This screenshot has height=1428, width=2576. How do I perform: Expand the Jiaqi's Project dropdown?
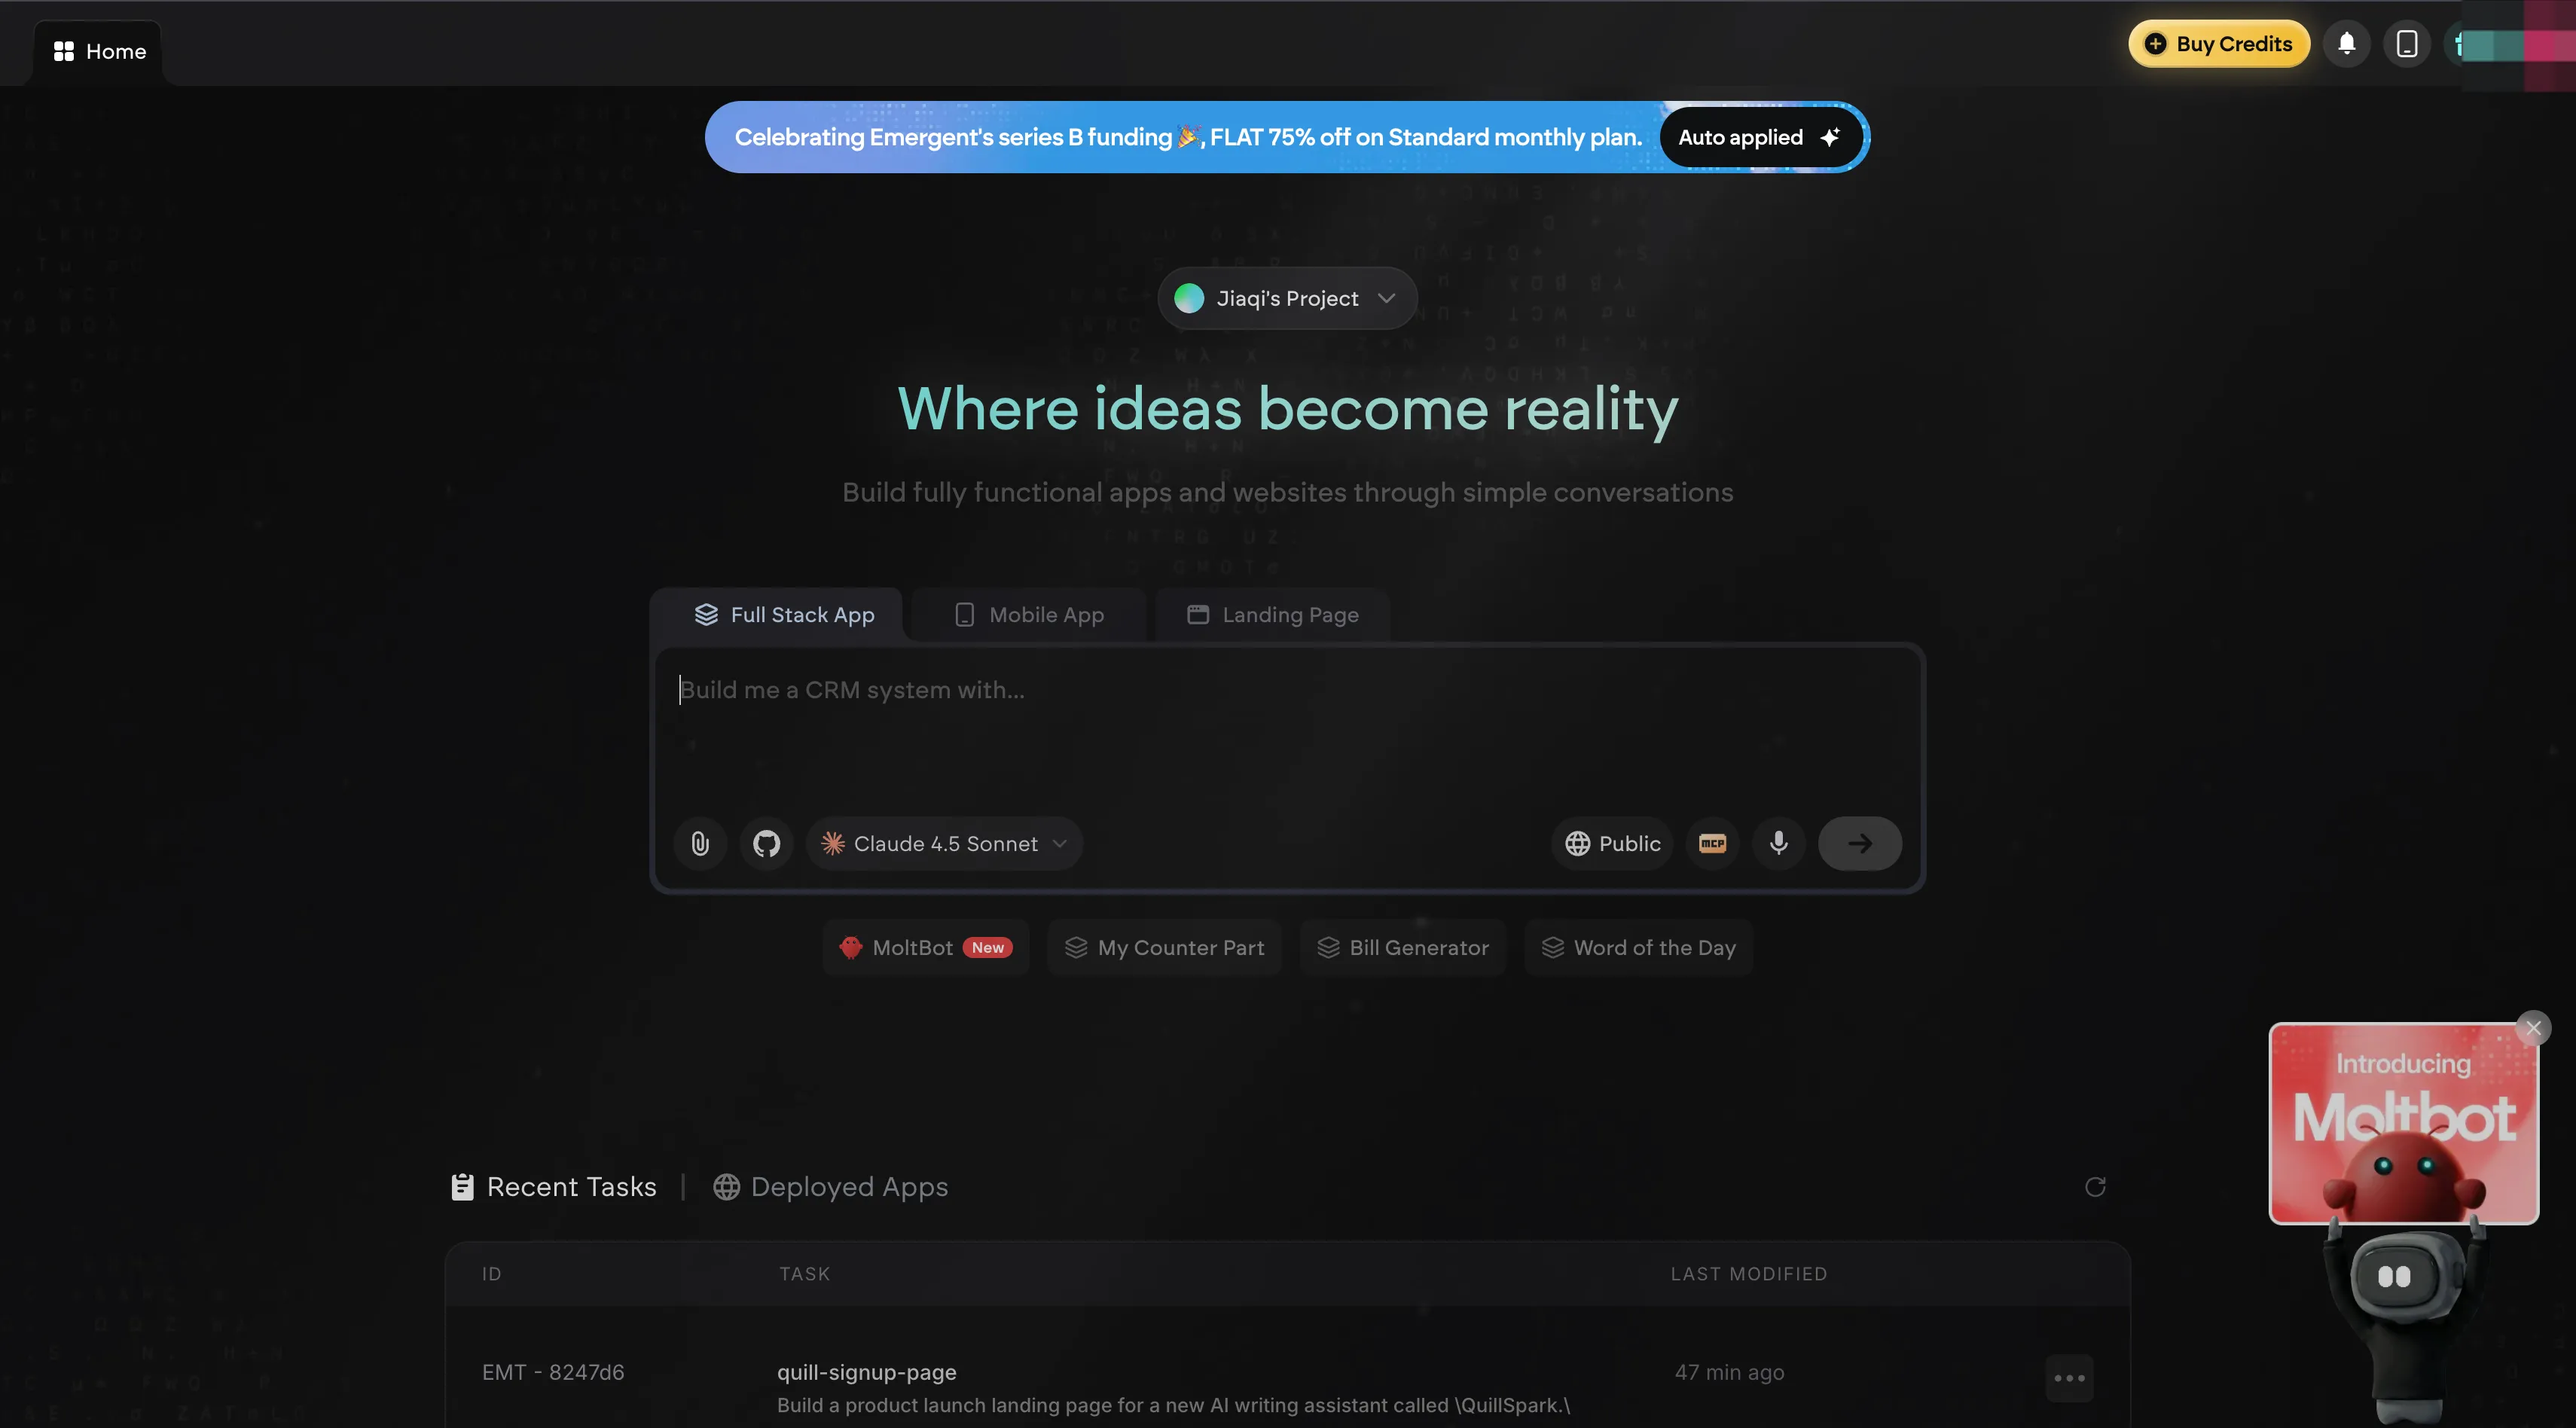coord(1287,298)
